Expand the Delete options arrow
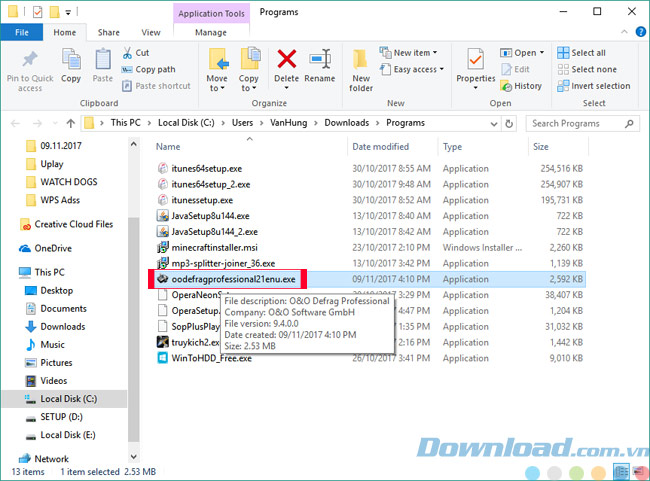This screenshot has width=650, height=481. pyautogui.click(x=286, y=88)
